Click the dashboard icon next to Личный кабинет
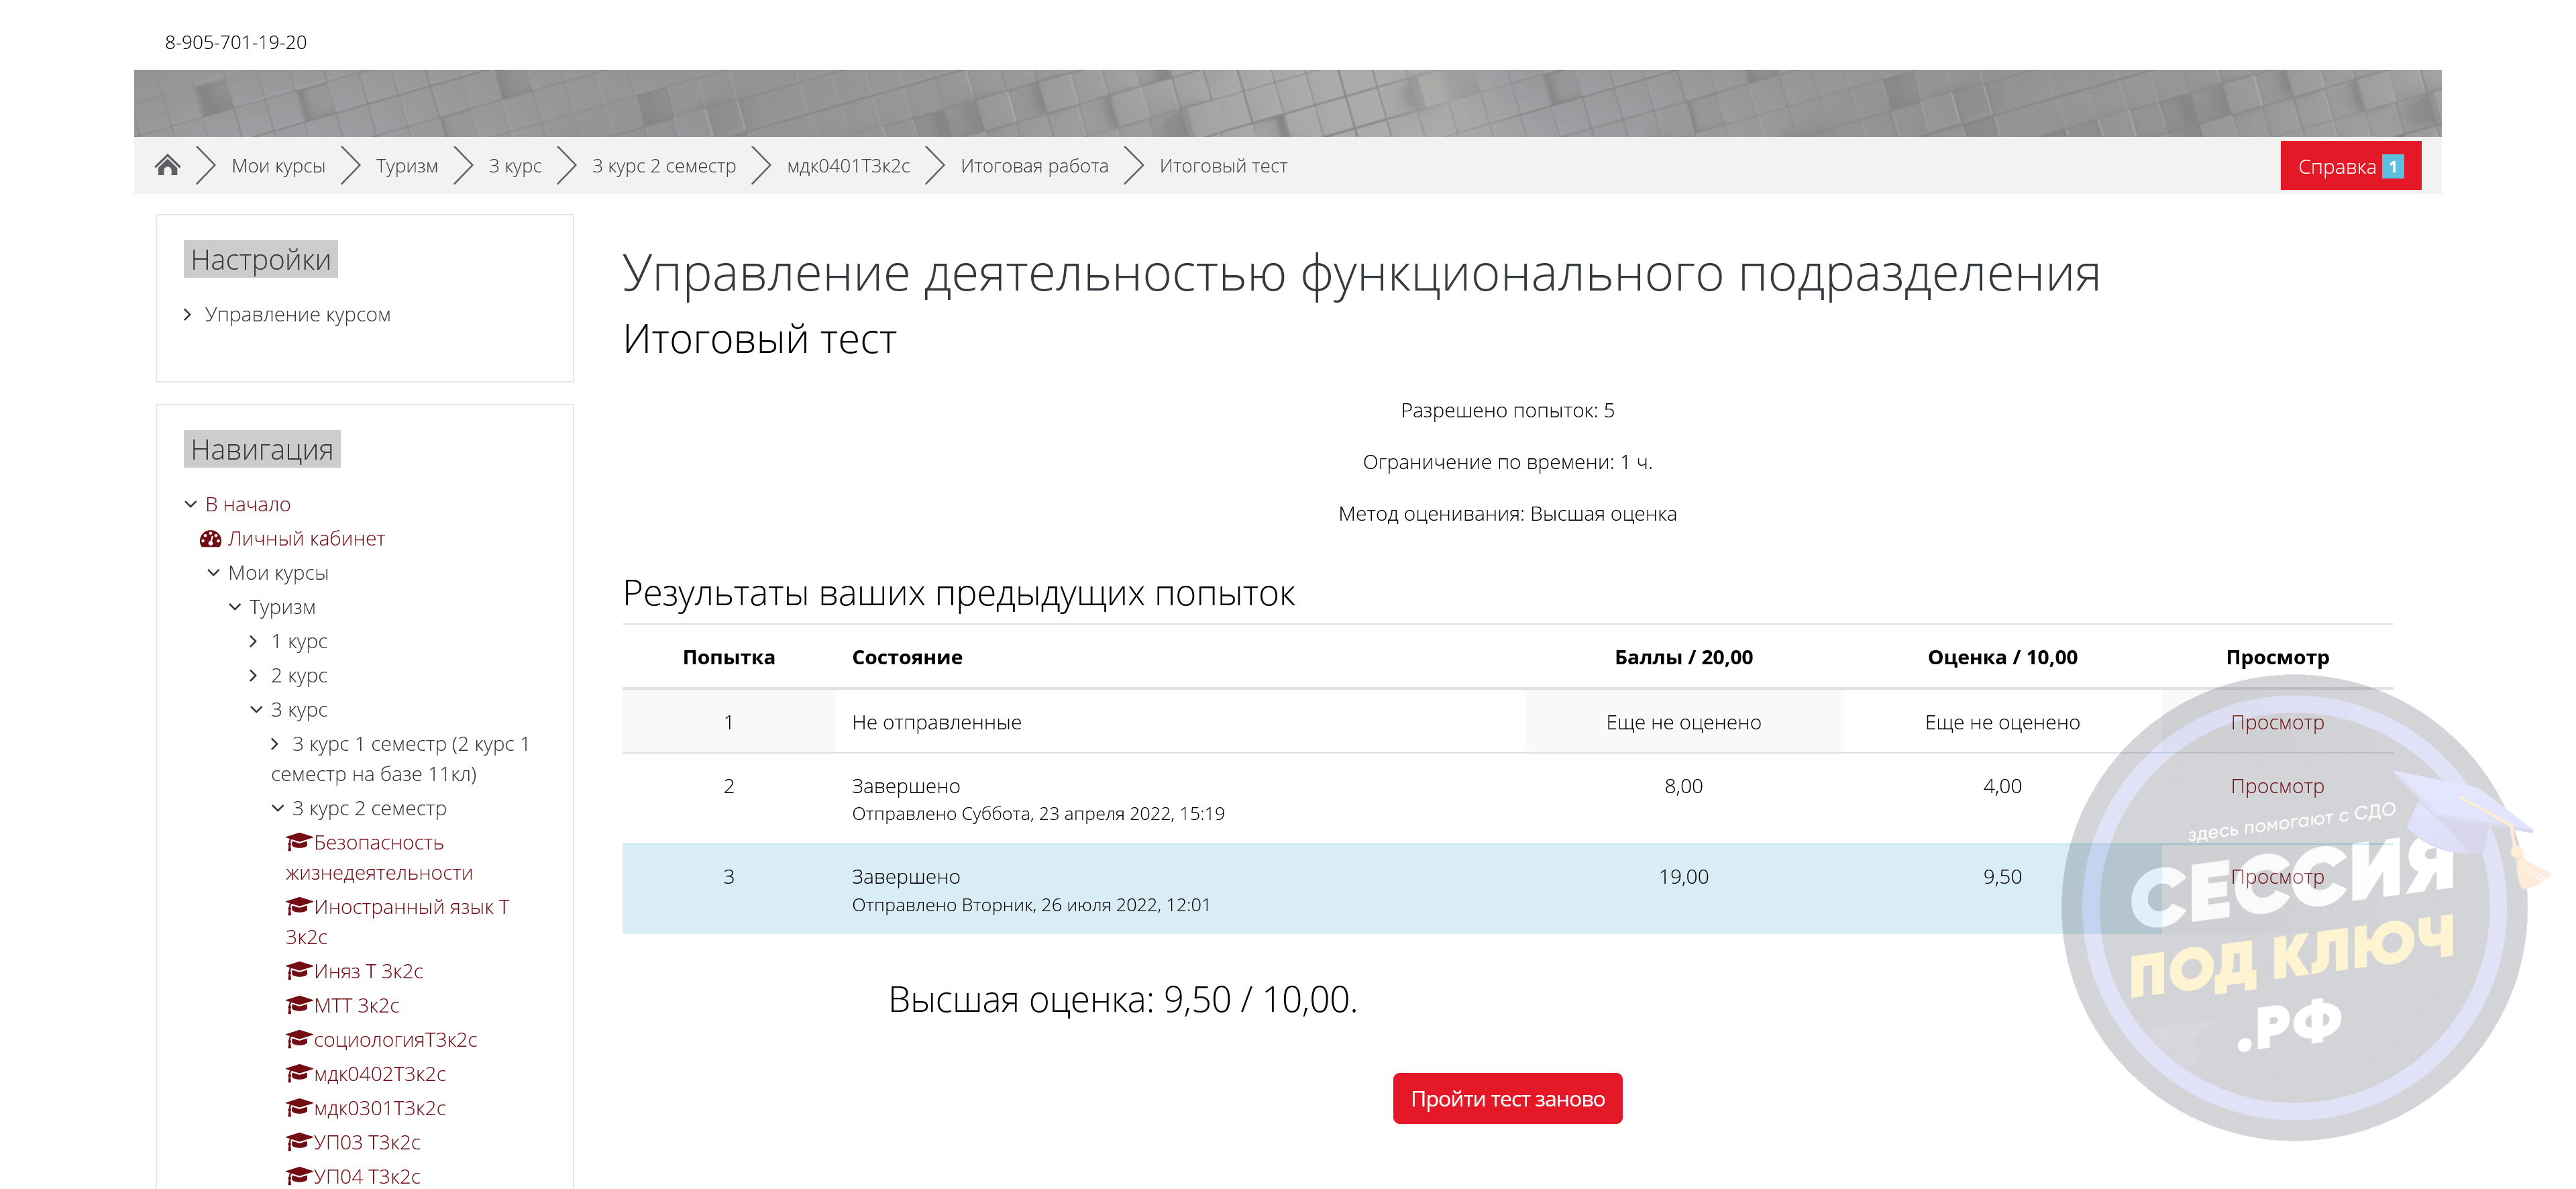Image resolution: width=2576 pixels, height=1189 pixels. tap(210, 539)
